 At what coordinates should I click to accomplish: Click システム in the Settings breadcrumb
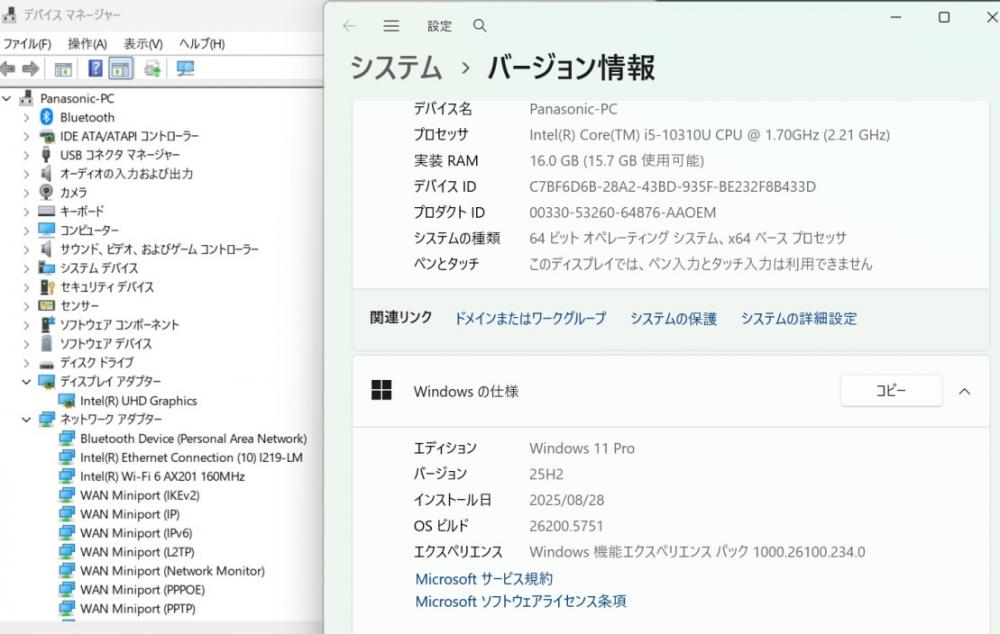(x=396, y=68)
